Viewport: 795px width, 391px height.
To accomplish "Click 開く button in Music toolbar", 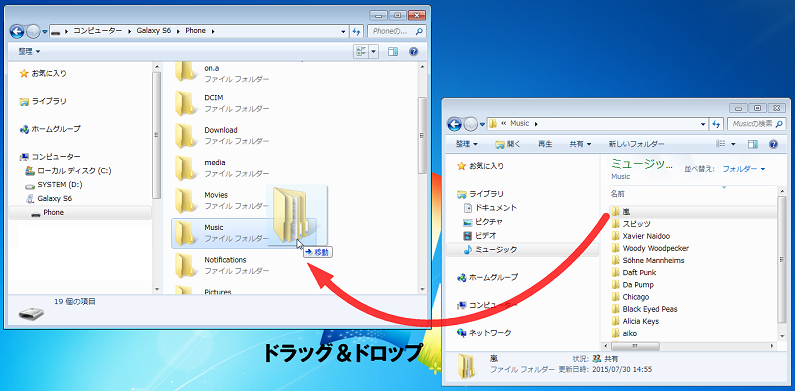I will click(508, 145).
